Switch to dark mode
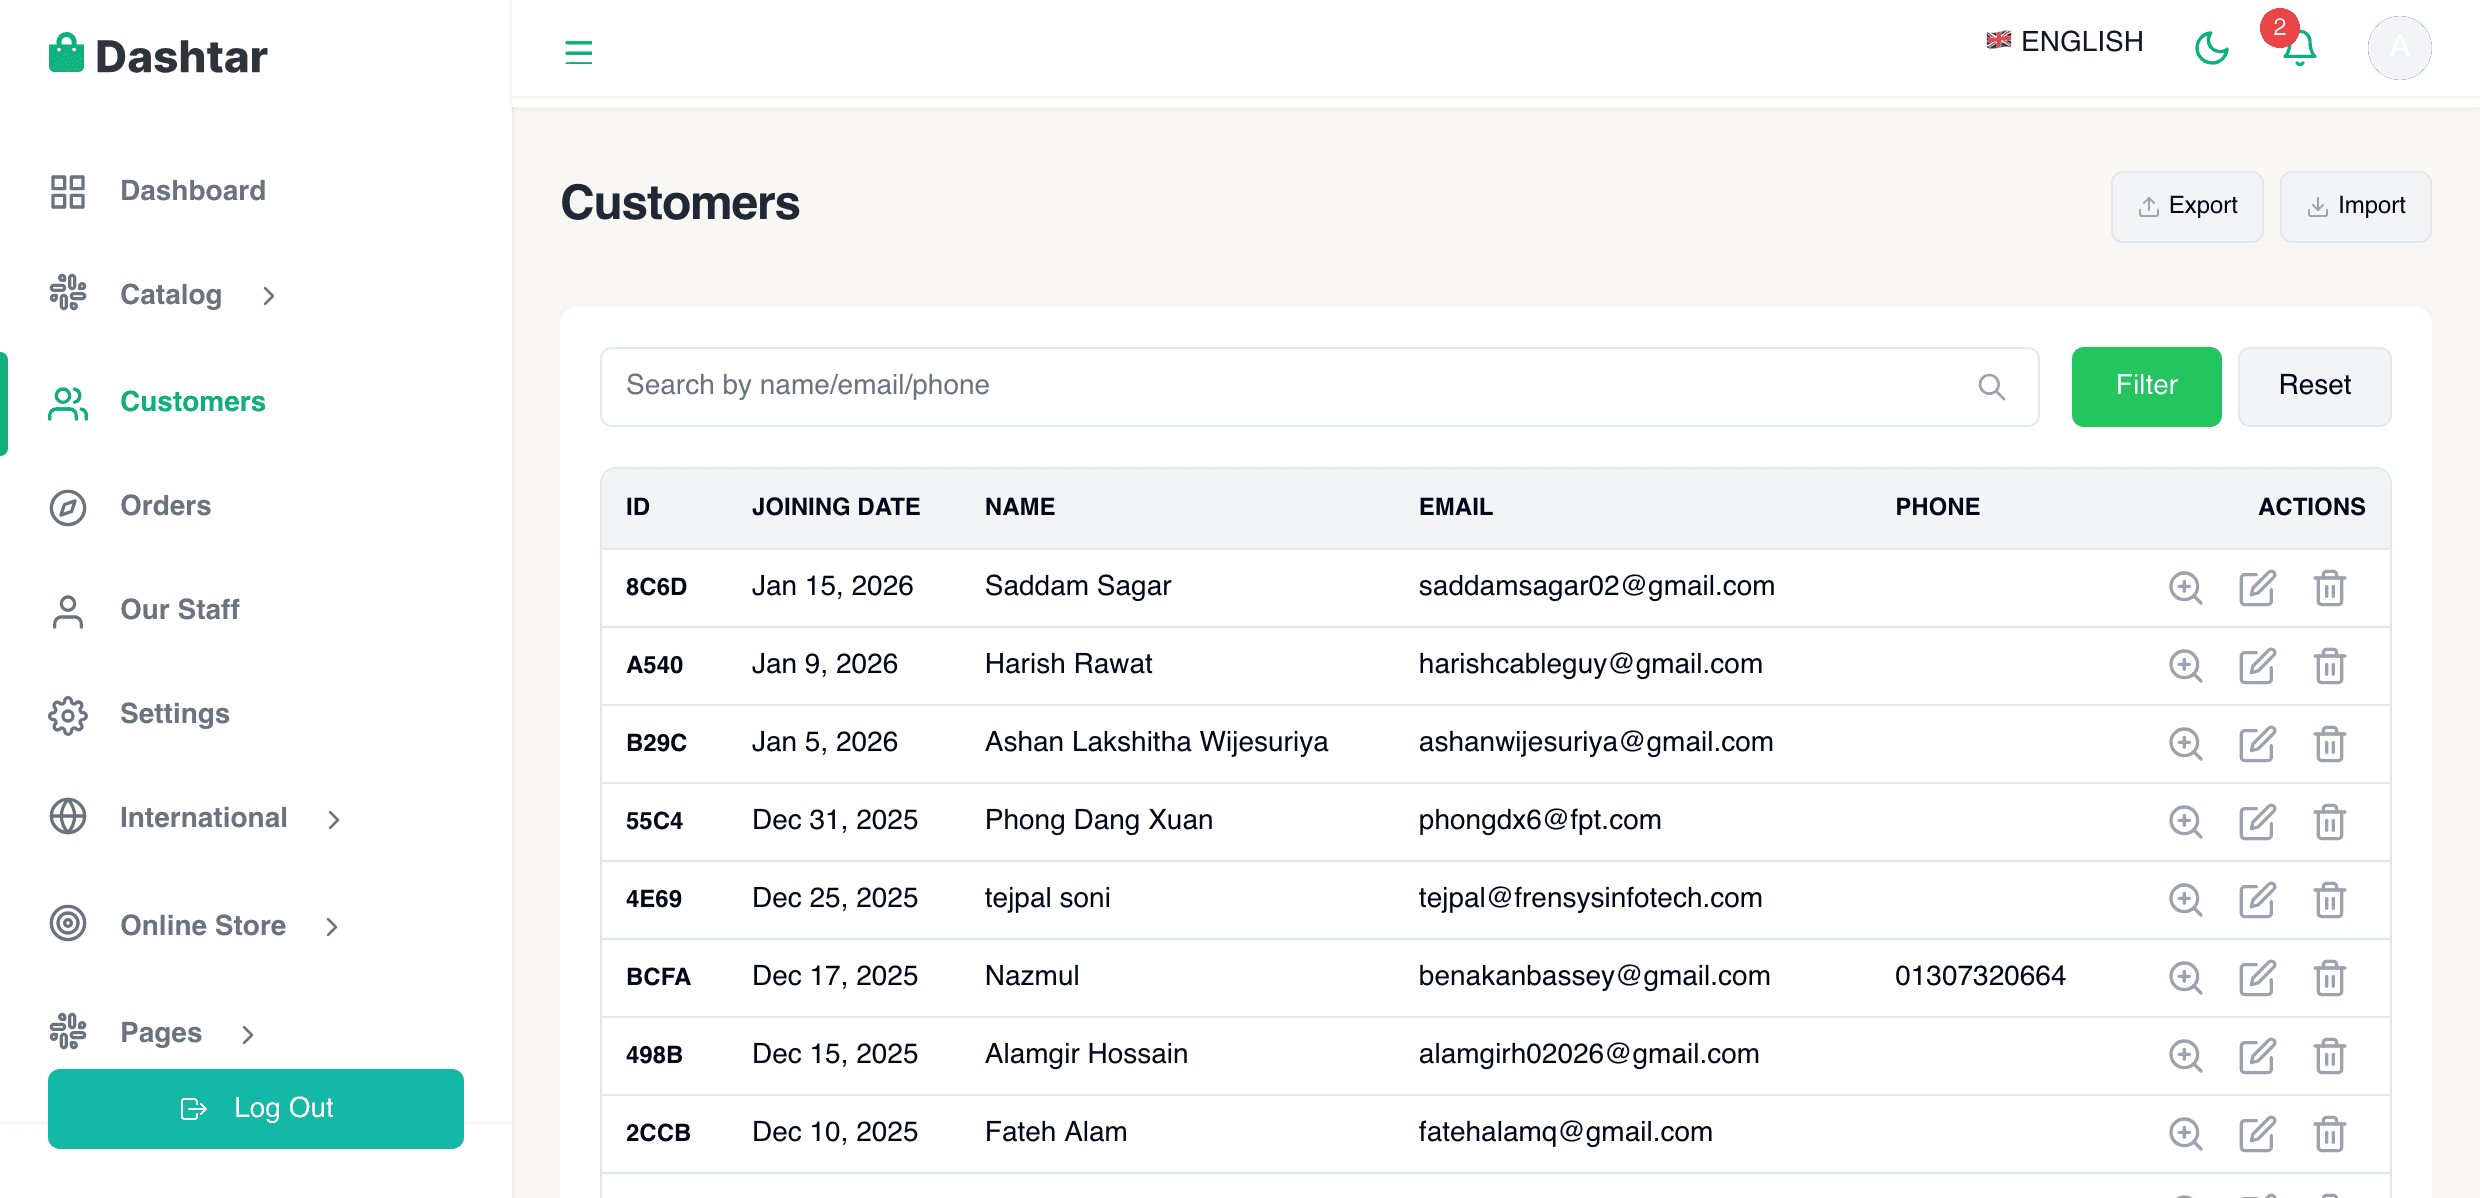Screen dimensions: 2480x1198 [x=2212, y=48]
